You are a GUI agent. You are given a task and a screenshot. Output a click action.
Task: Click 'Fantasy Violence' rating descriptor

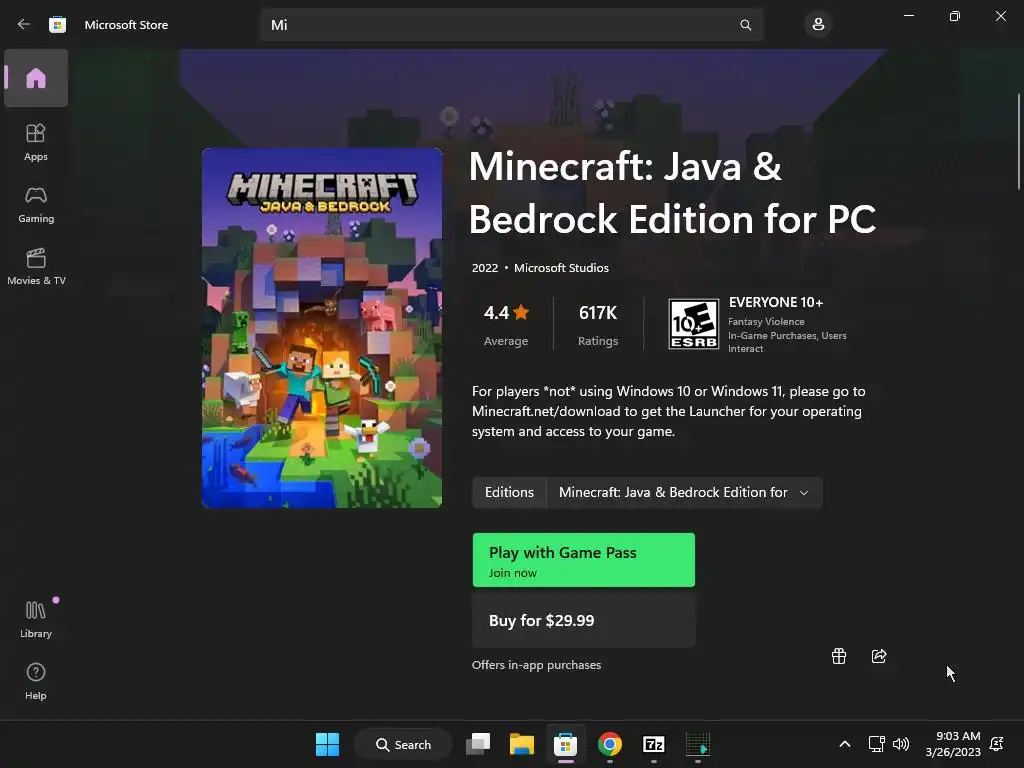[x=766, y=321]
